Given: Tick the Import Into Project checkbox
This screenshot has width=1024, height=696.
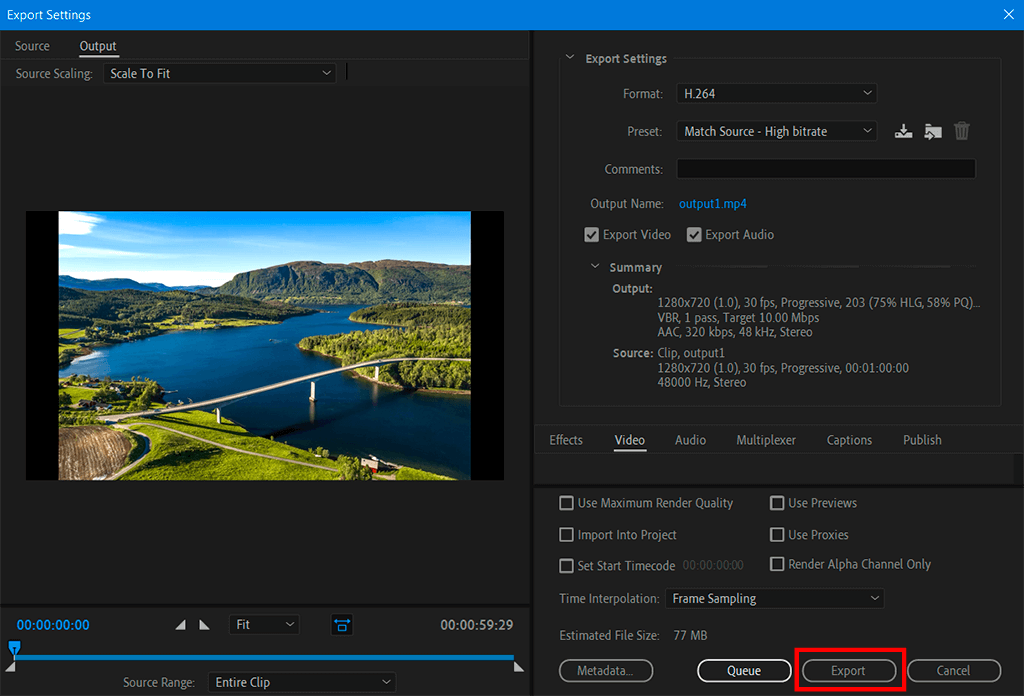Looking at the screenshot, I should tap(567, 535).
